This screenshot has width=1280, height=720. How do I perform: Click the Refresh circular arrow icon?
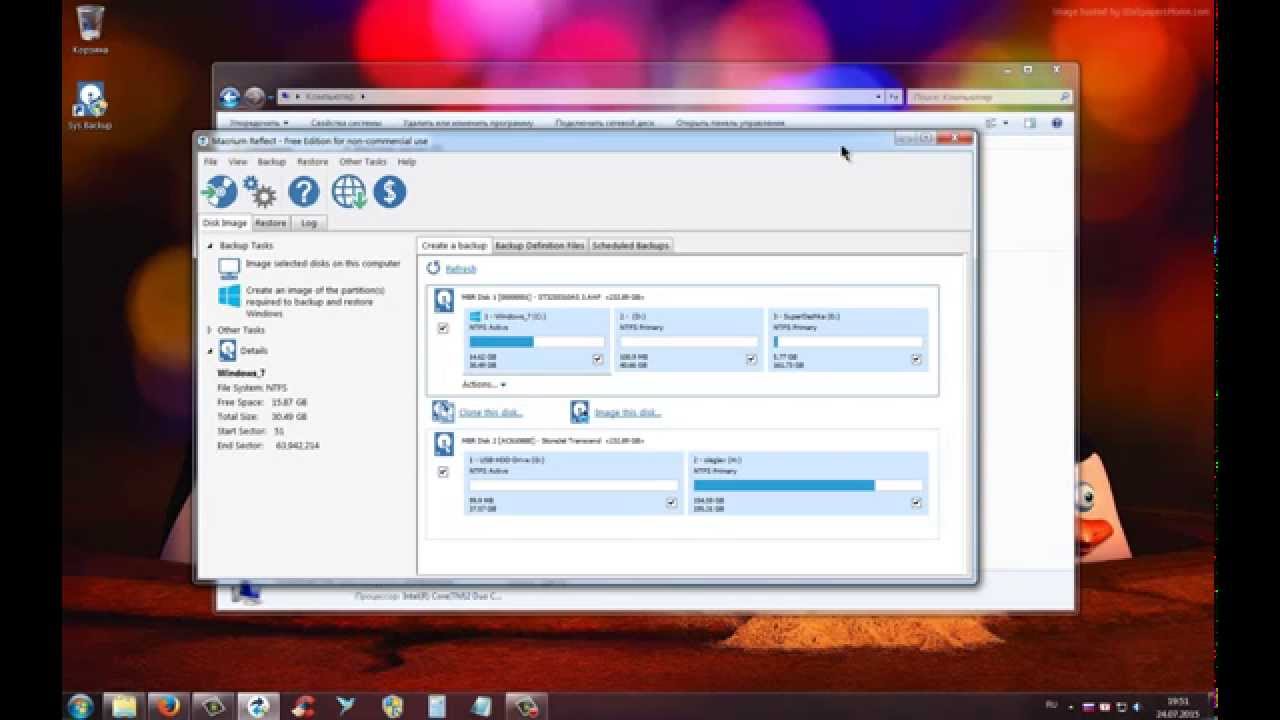tap(434, 268)
